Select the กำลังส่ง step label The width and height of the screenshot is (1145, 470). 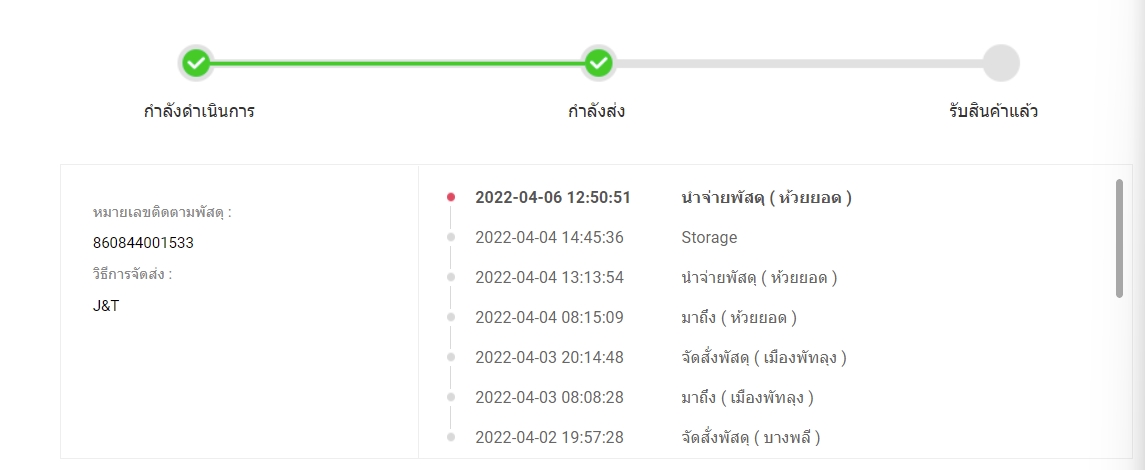tap(597, 111)
